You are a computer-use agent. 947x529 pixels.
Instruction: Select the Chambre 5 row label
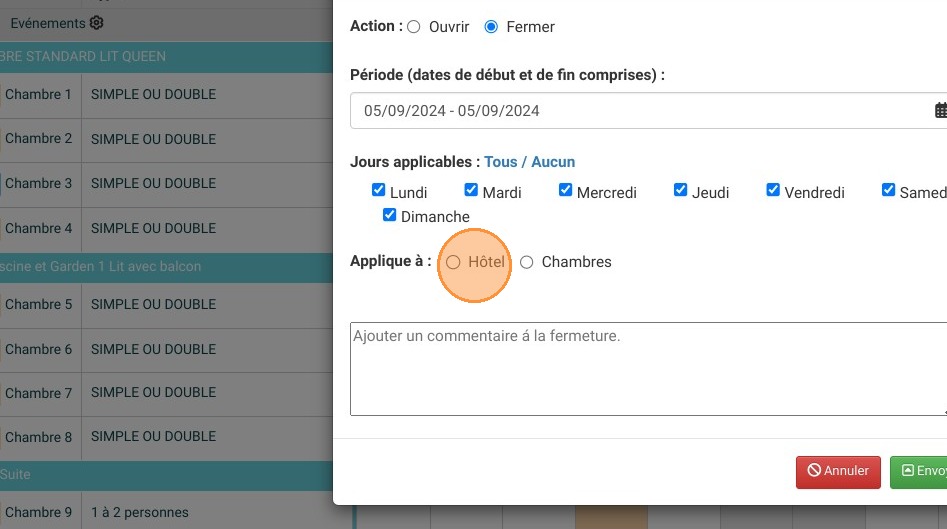coord(39,304)
